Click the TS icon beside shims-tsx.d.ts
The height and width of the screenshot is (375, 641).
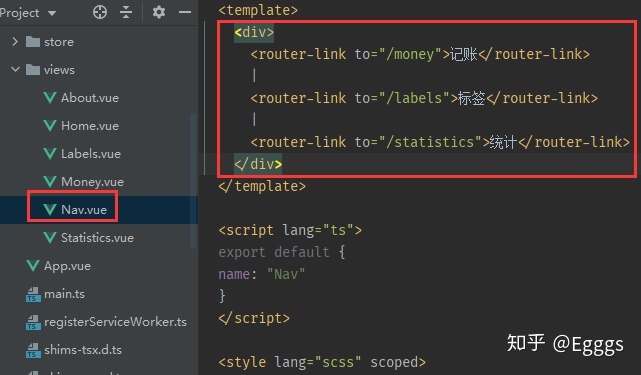33,350
